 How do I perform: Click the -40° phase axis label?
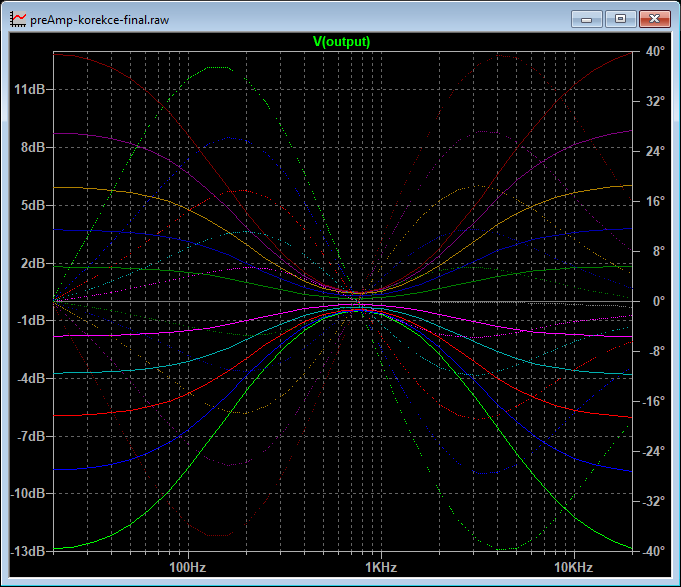654,551
